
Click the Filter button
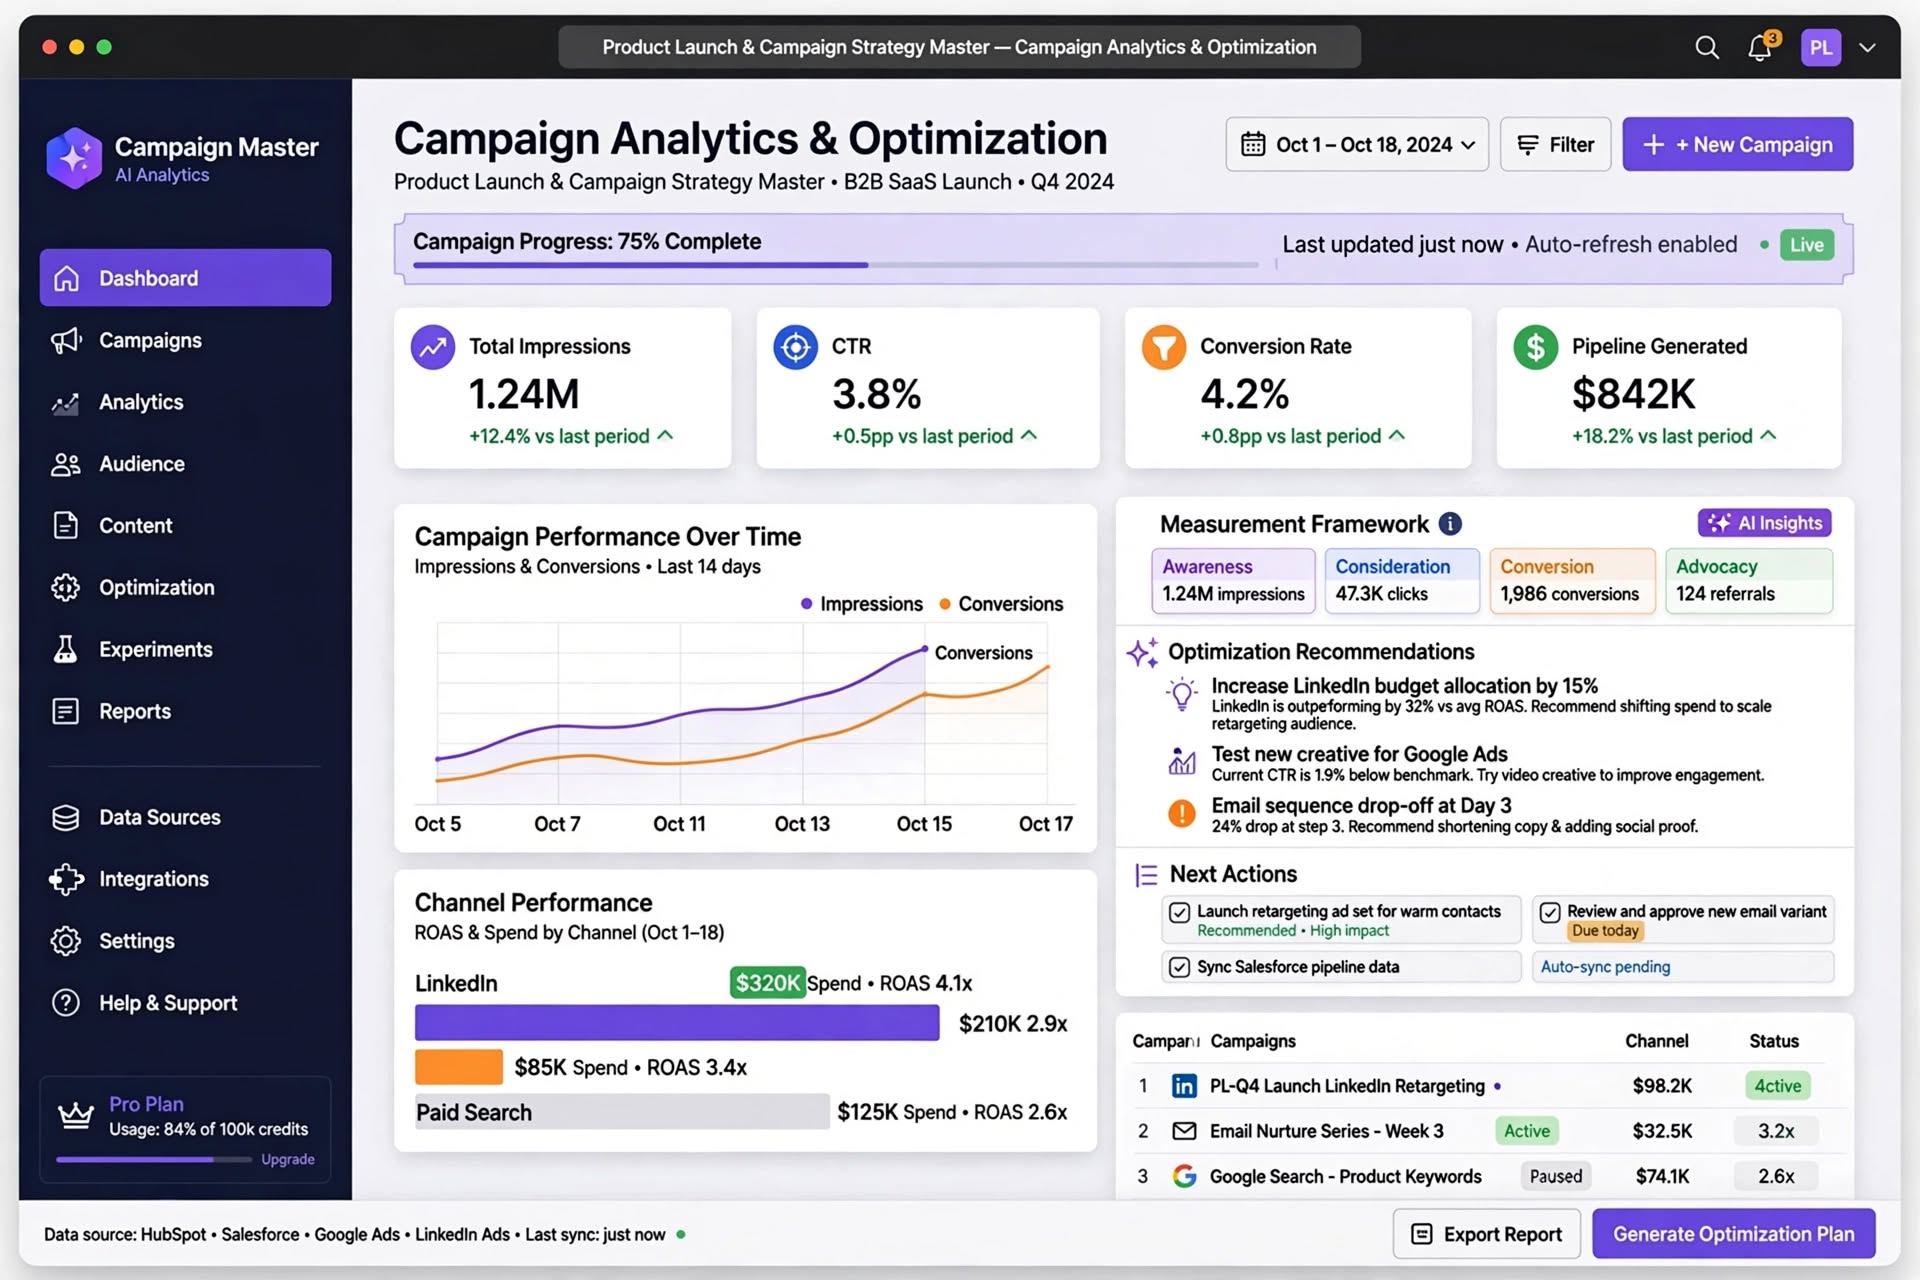point(1555,145)
